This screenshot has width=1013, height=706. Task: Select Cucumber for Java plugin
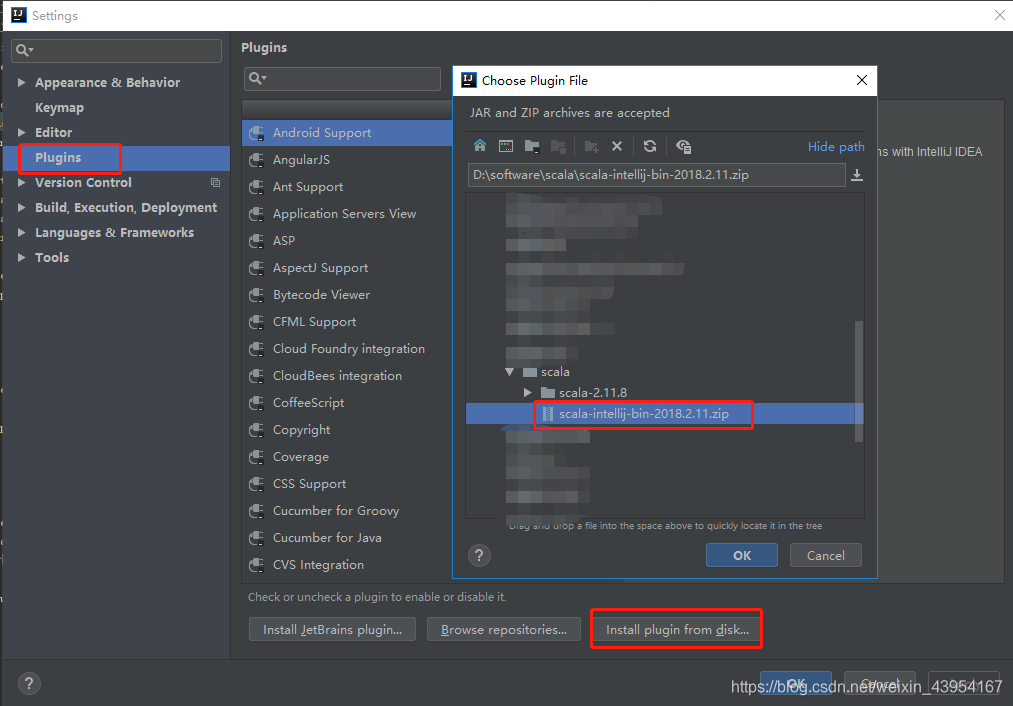pos(348,538)
